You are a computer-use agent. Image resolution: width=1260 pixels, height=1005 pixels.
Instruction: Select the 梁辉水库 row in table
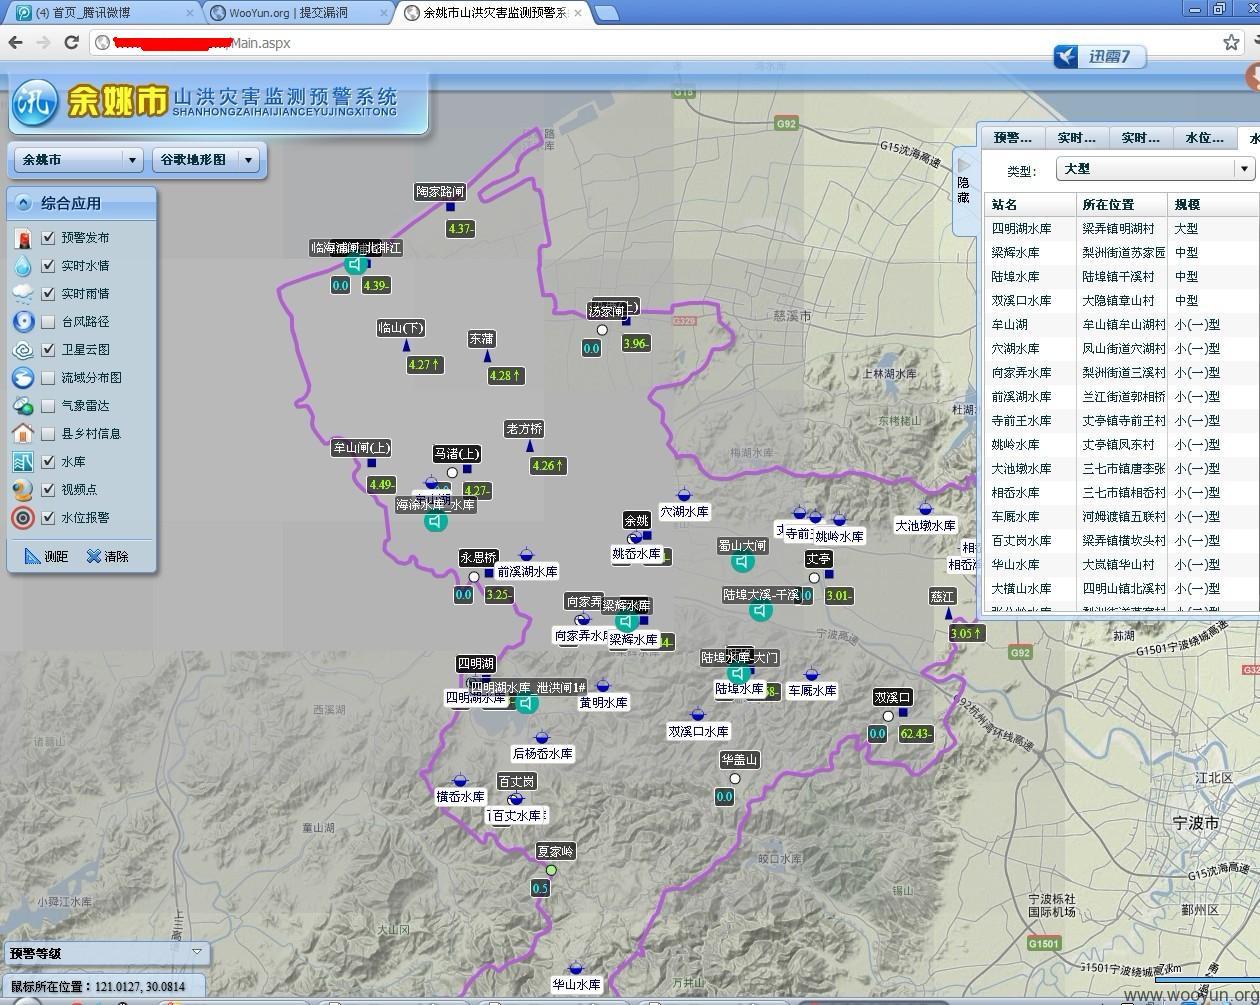(1121, 252)
